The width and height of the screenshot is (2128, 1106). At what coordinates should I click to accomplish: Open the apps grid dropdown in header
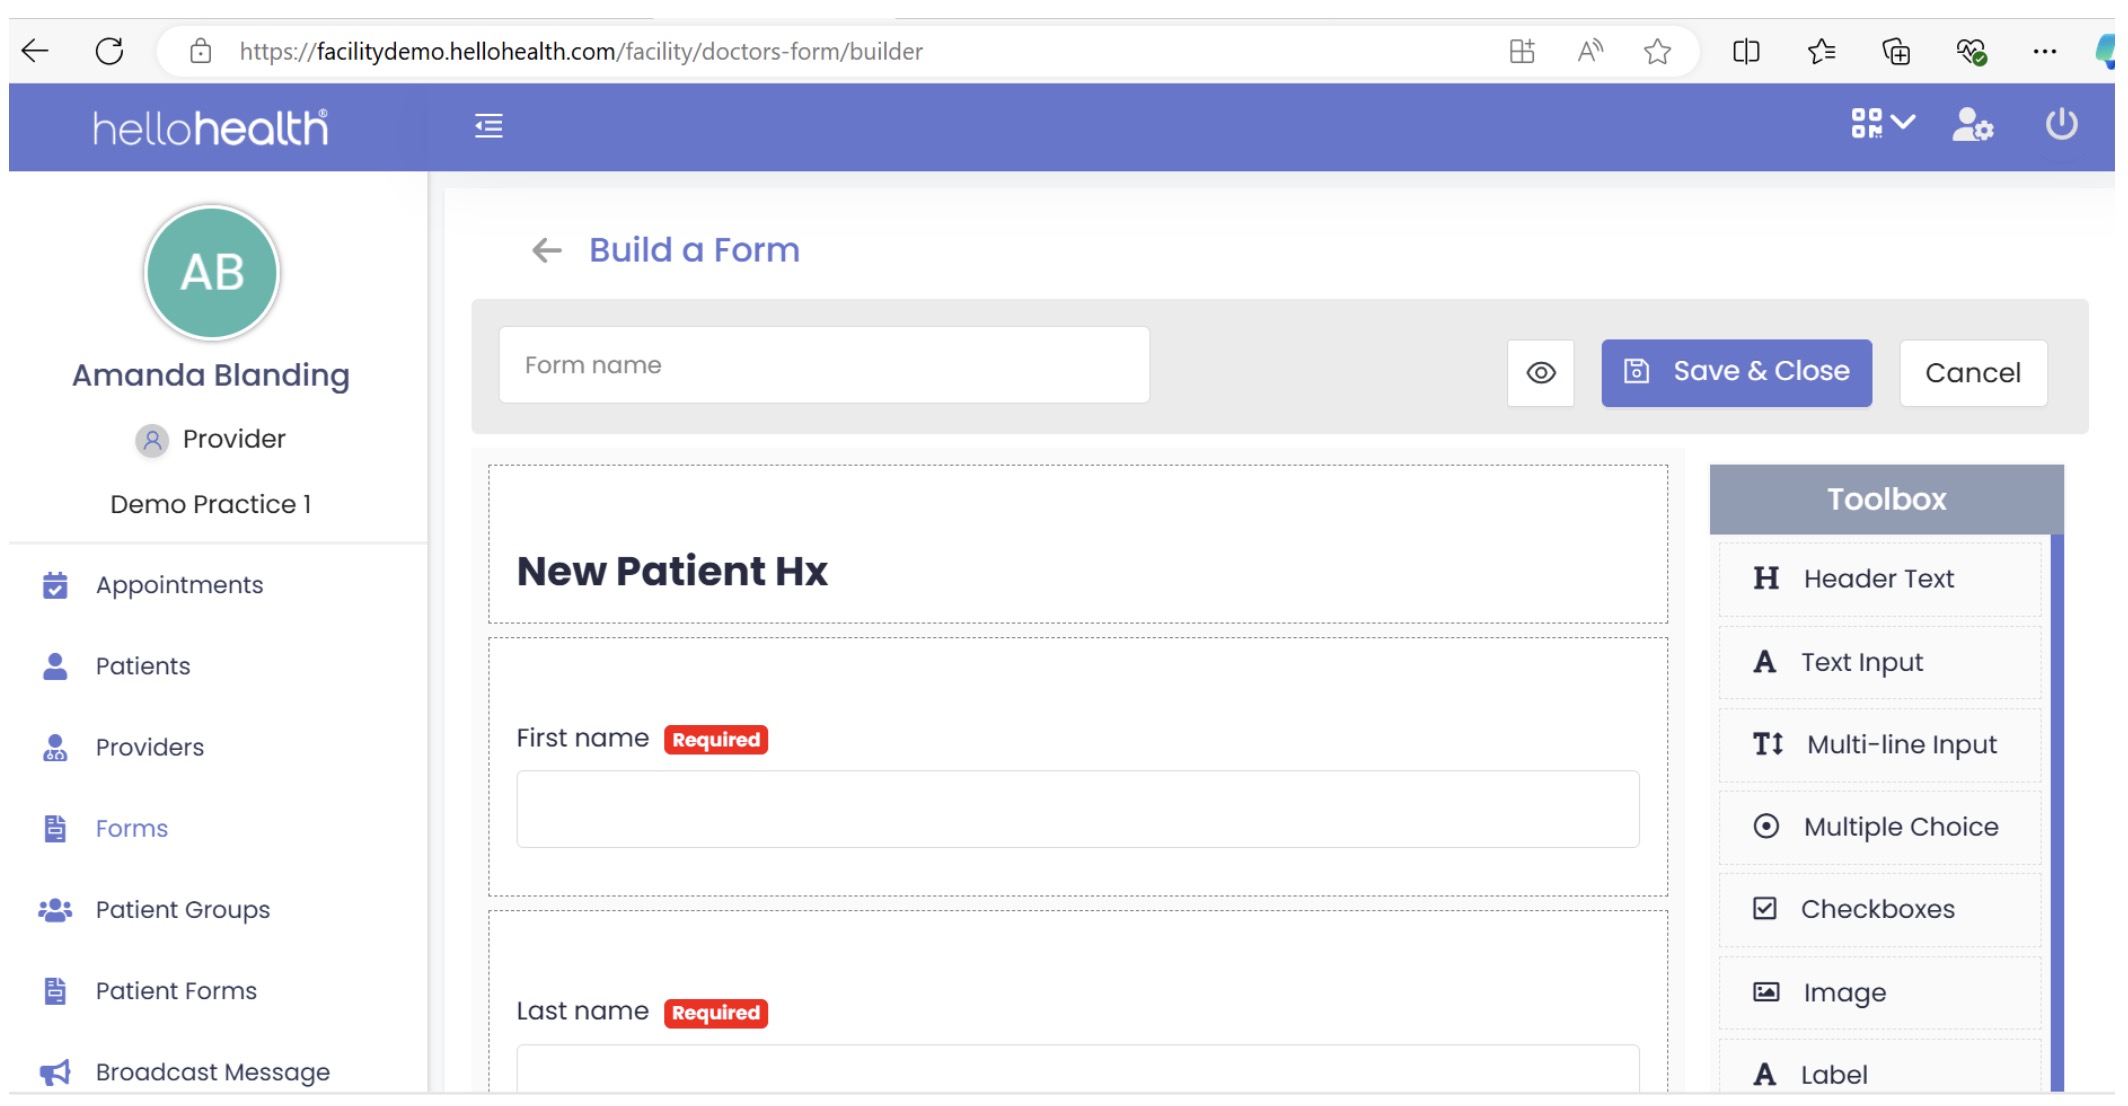(1881, 124)
